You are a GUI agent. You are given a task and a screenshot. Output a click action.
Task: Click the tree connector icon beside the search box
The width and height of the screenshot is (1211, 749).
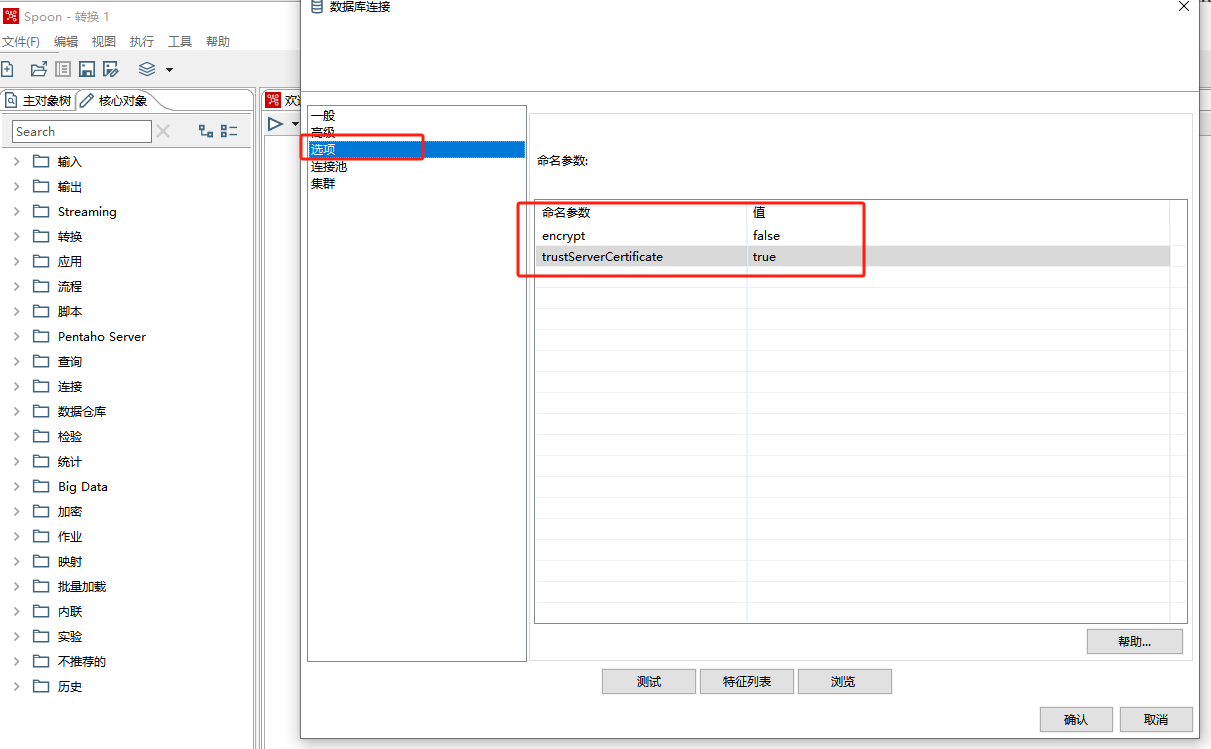point(206,131)
